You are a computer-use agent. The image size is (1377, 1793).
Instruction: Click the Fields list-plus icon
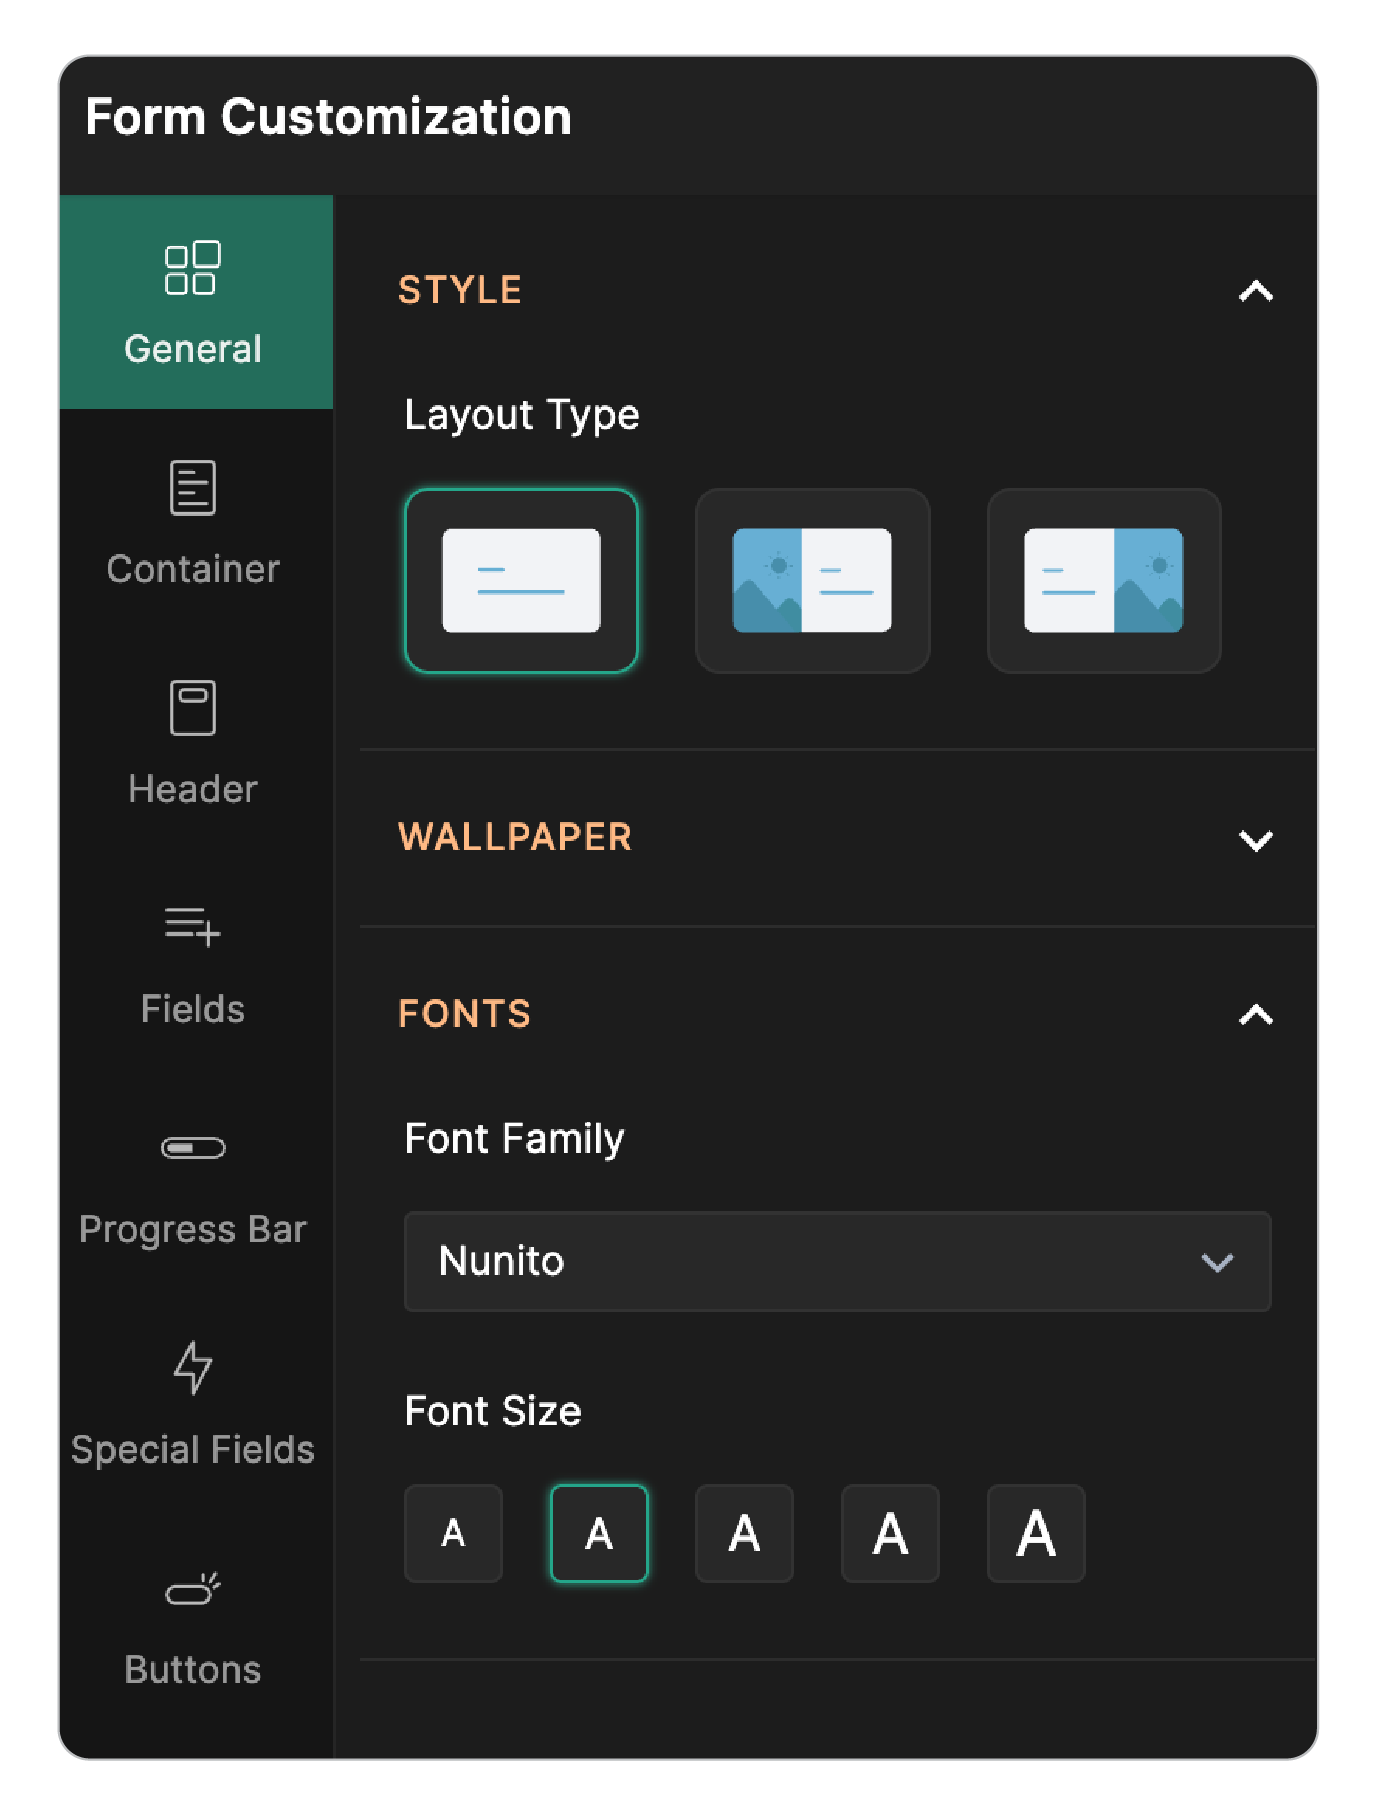193,927
